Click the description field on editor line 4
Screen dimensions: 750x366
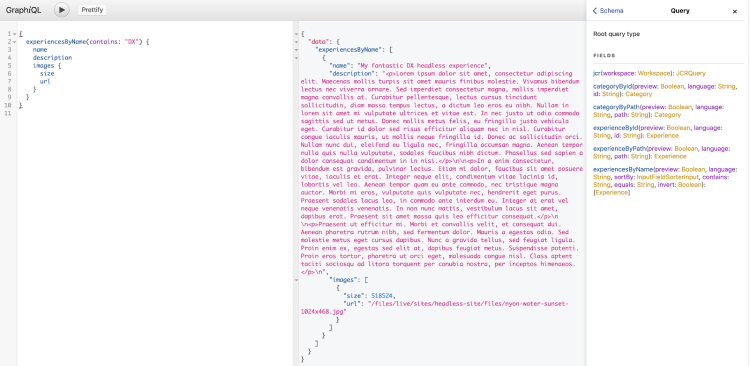pyautogui.click(x=53, y=57)
